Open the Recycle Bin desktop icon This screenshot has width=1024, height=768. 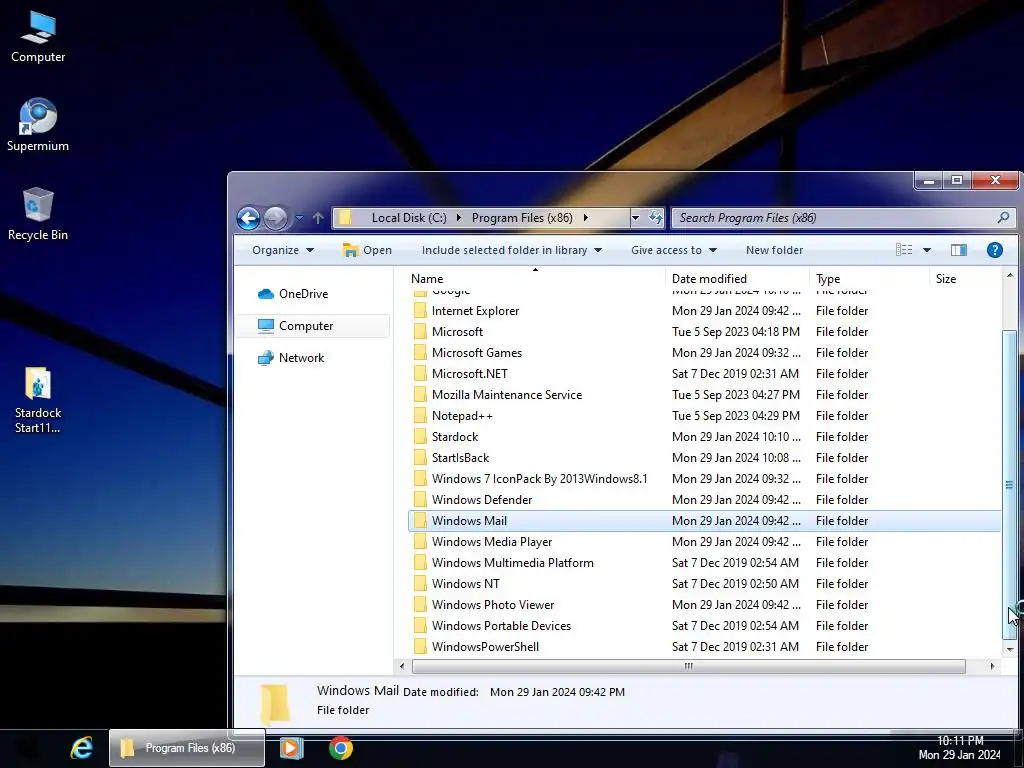coord(38,214)
